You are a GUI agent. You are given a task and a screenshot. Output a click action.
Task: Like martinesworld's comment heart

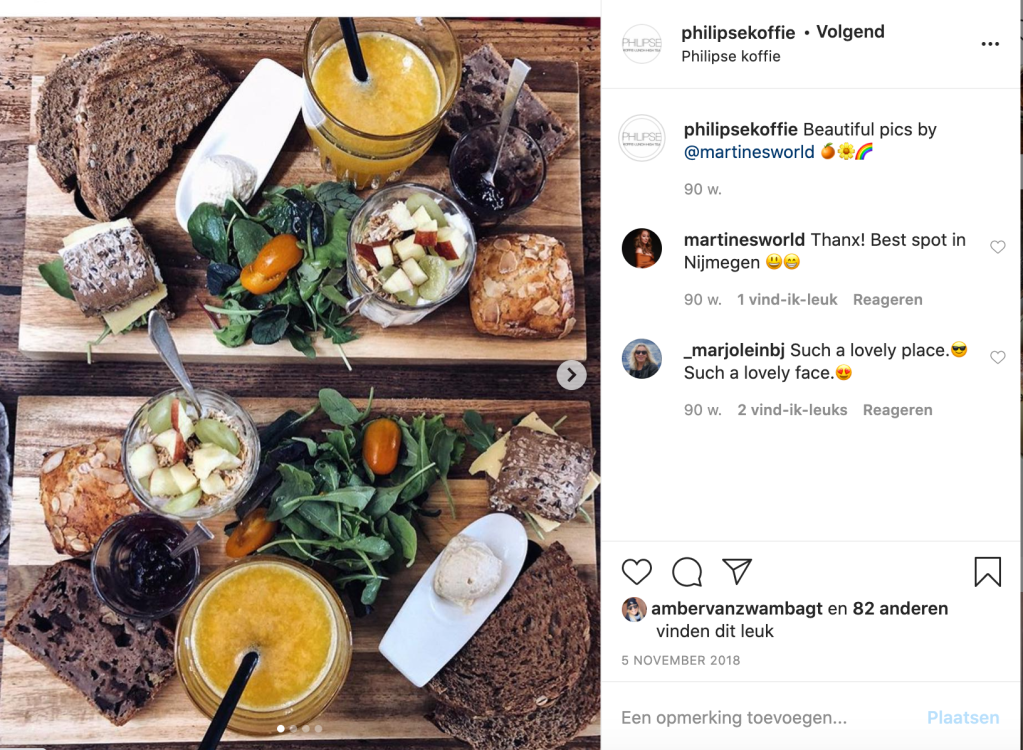coord(998,247)
